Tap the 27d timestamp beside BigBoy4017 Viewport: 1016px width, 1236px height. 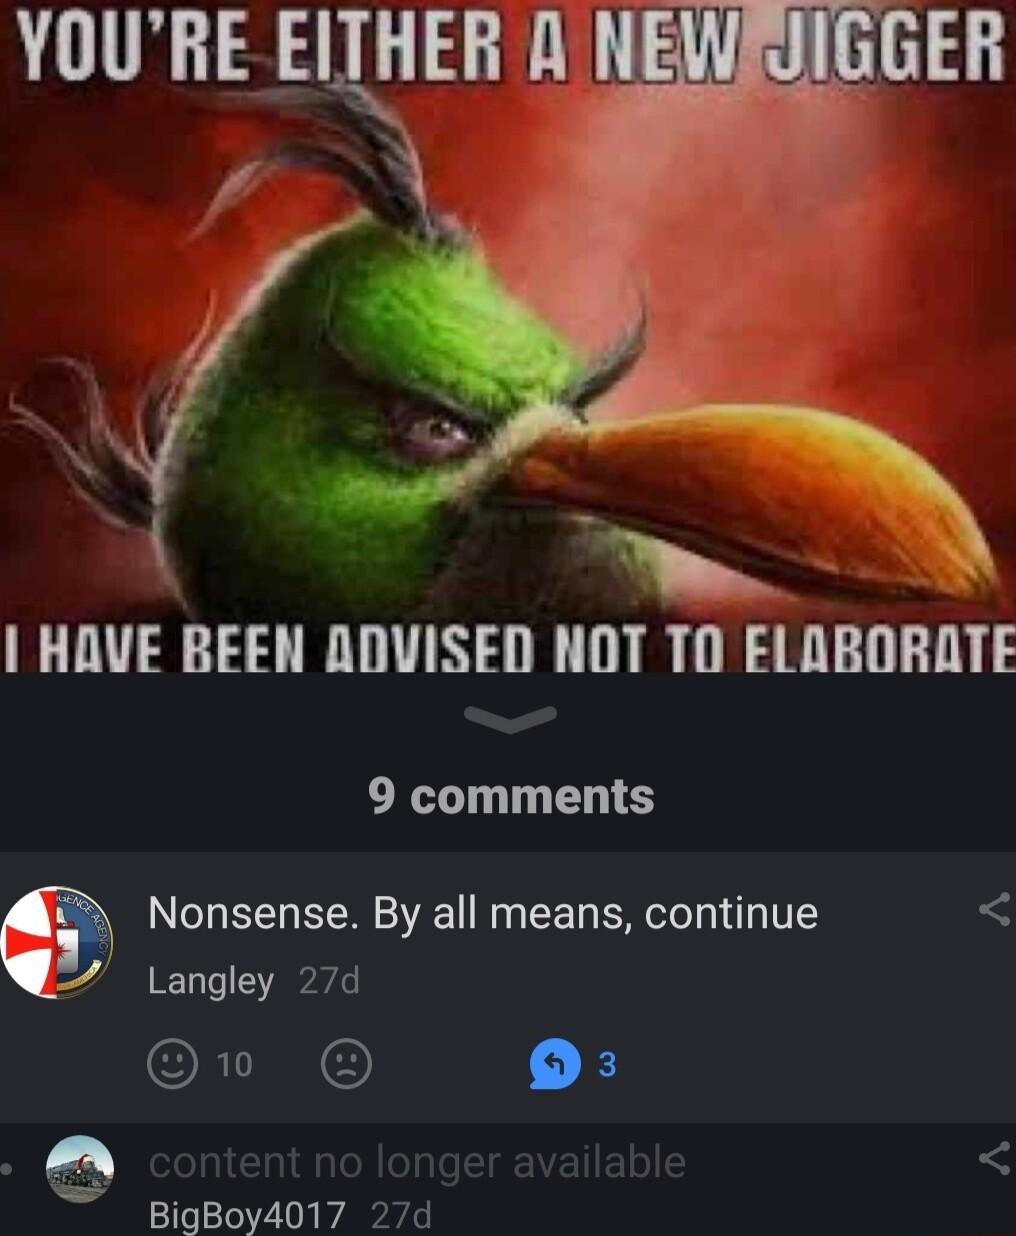click(401, 1215)
